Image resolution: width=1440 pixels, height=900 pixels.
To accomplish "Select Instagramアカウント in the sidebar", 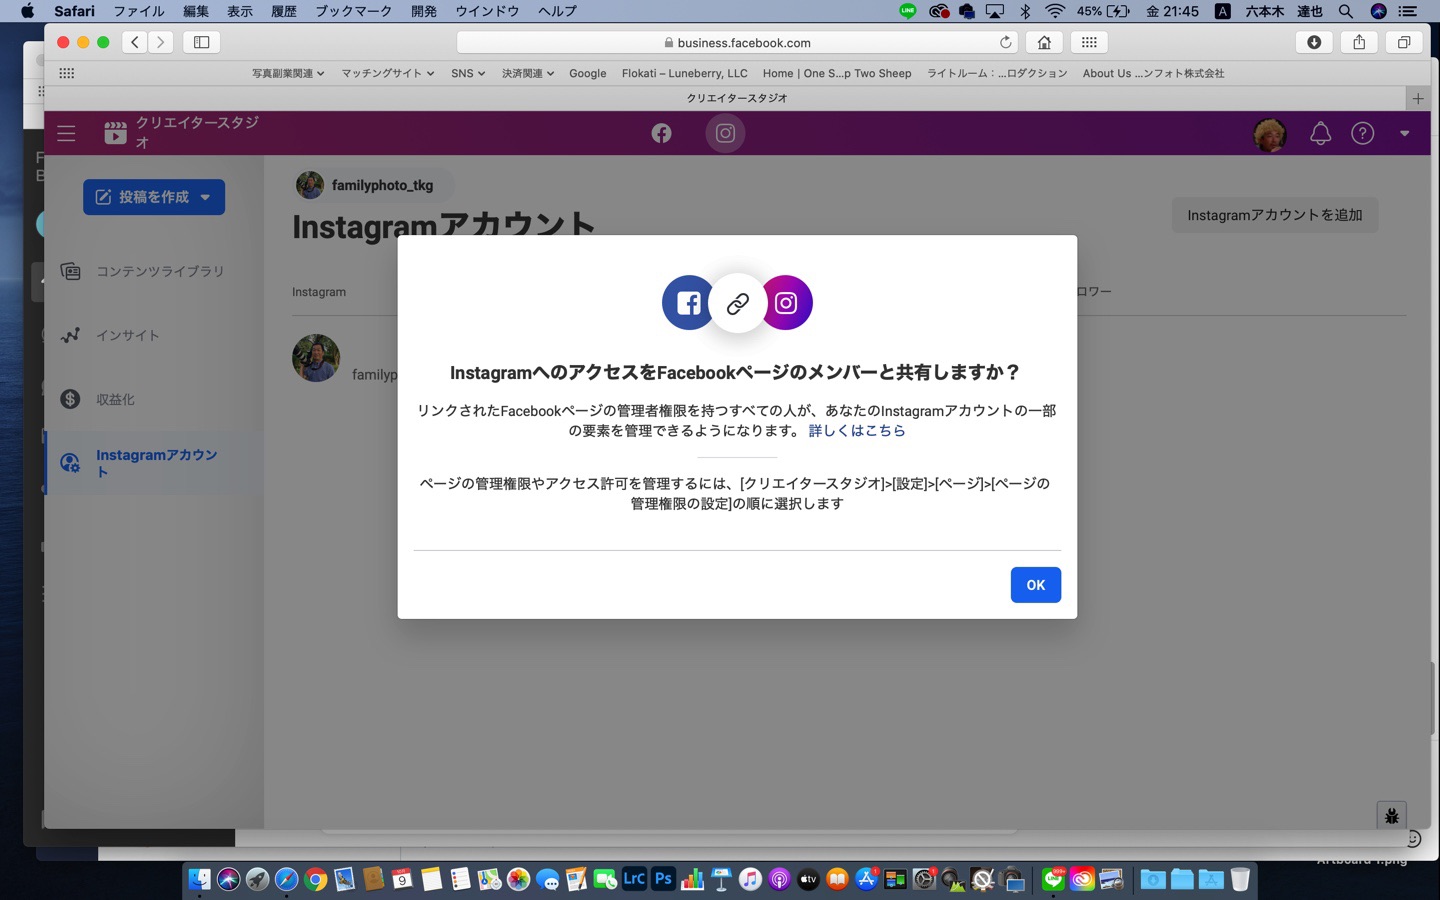I will coord(154,463).
